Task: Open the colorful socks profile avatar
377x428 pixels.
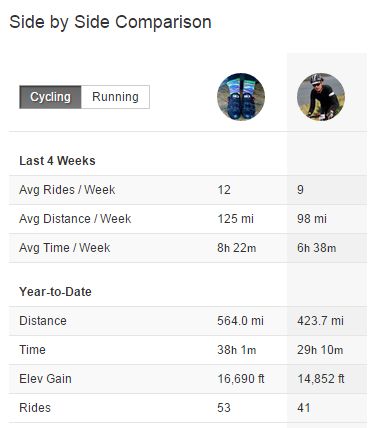Action: 241,97
